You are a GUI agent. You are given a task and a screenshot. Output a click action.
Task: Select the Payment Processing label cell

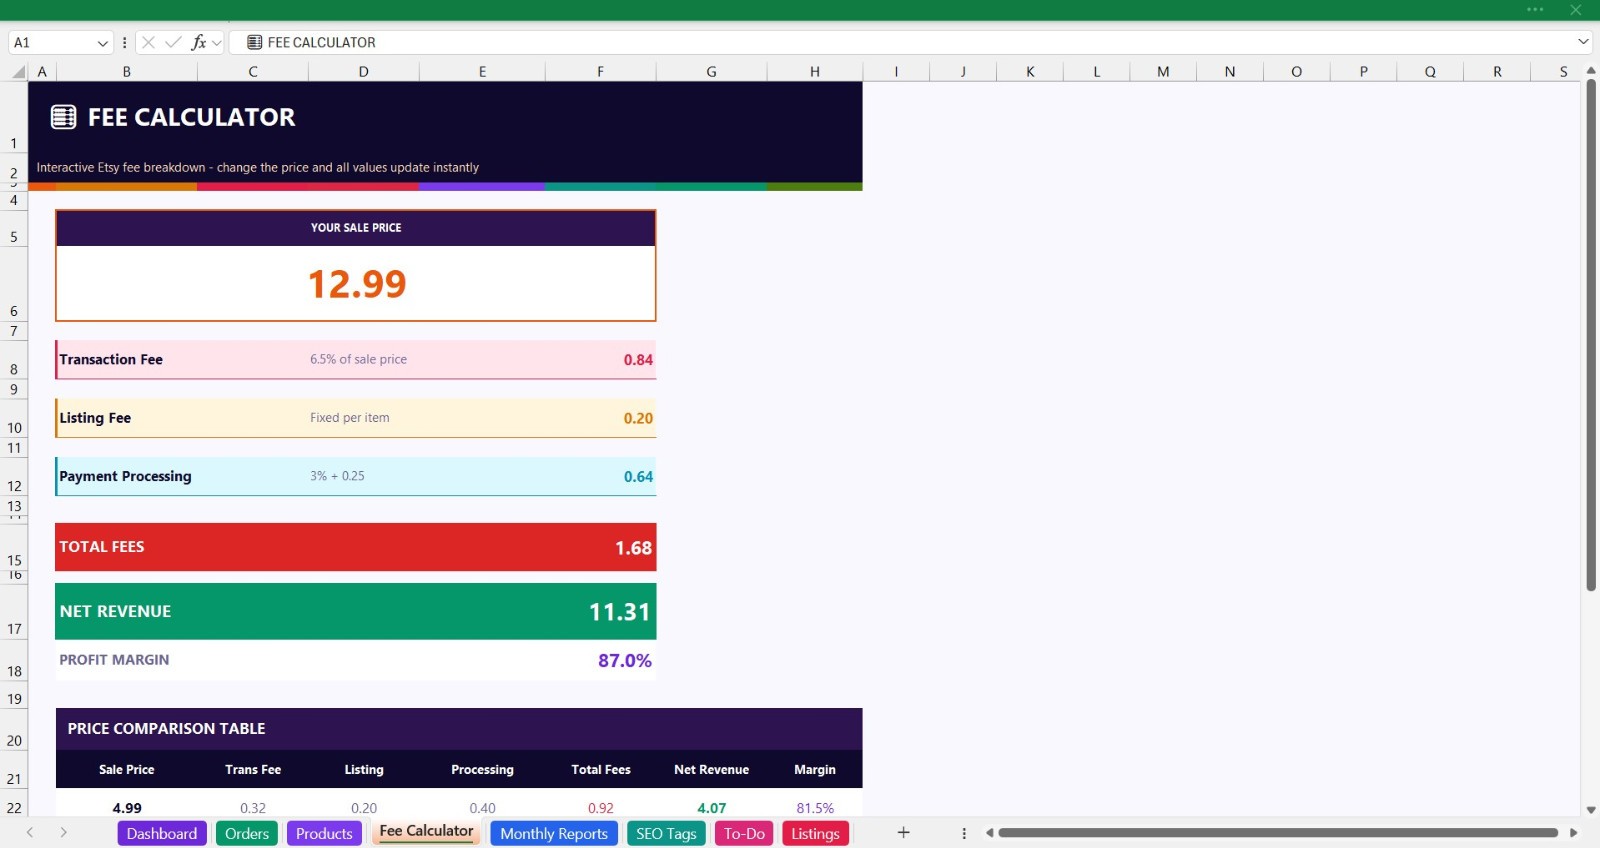click(125, 476)
